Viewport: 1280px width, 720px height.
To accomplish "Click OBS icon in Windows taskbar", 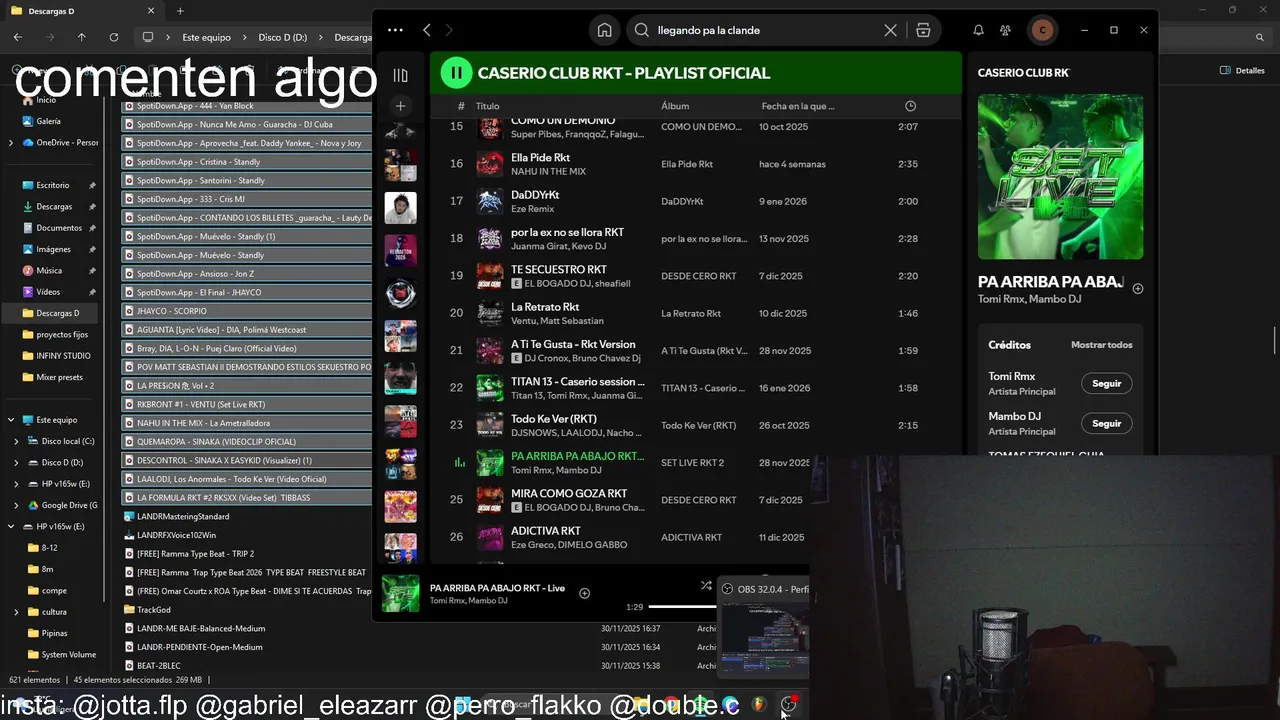I will pos(788,705).
